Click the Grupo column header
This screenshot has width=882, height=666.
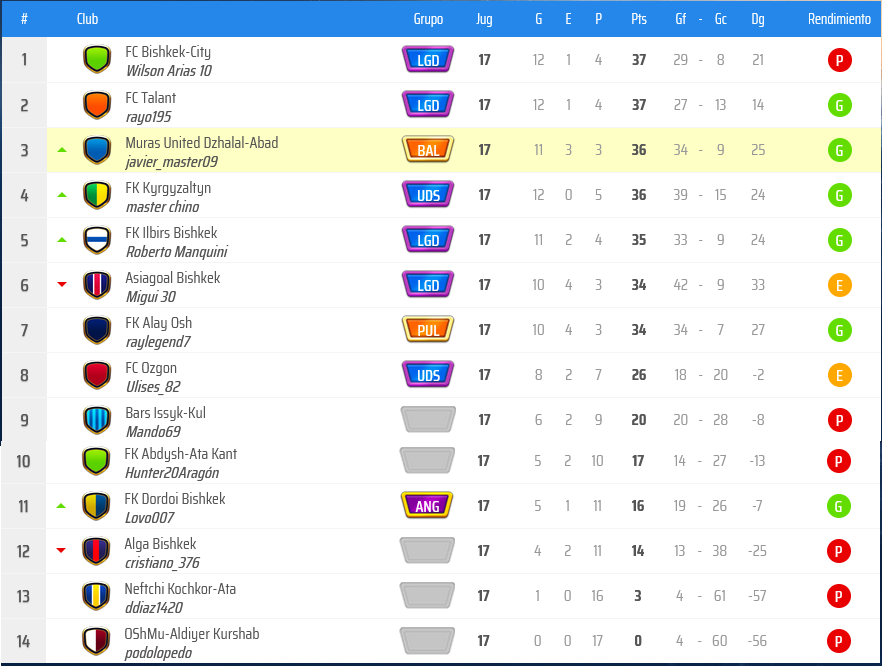click(x=428, y=19)
